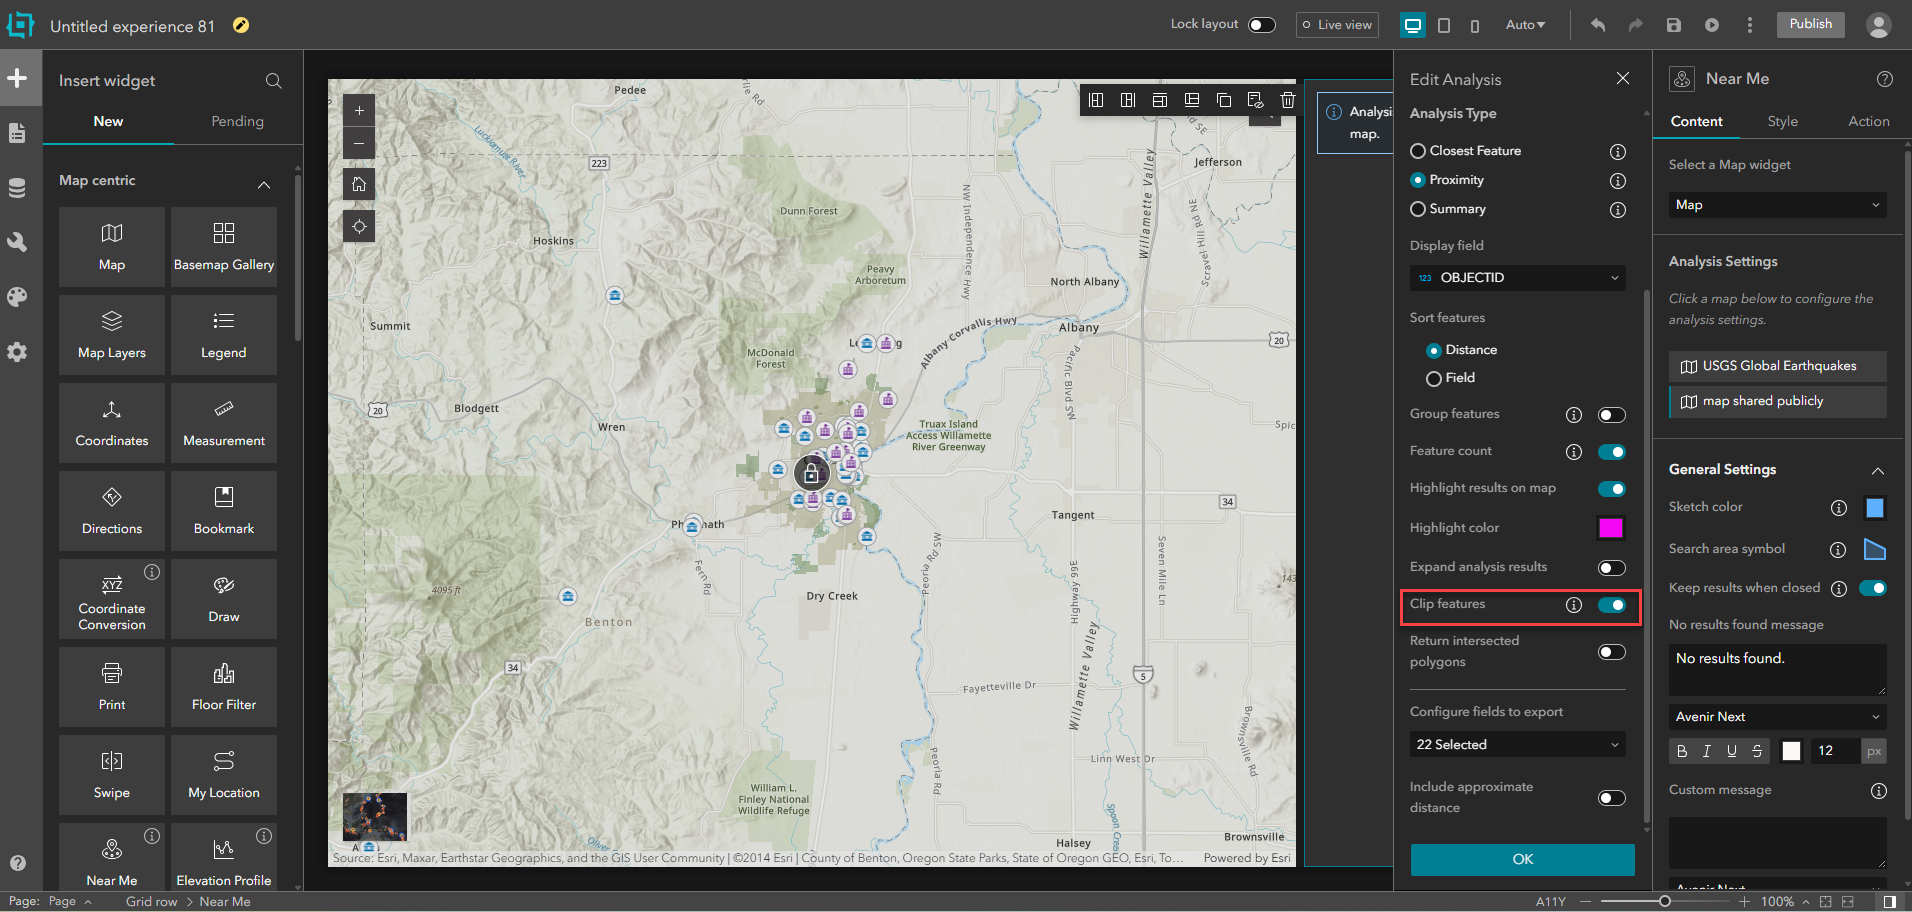
Task: Open the Insert widget plus icon
Action: (17, 78)
